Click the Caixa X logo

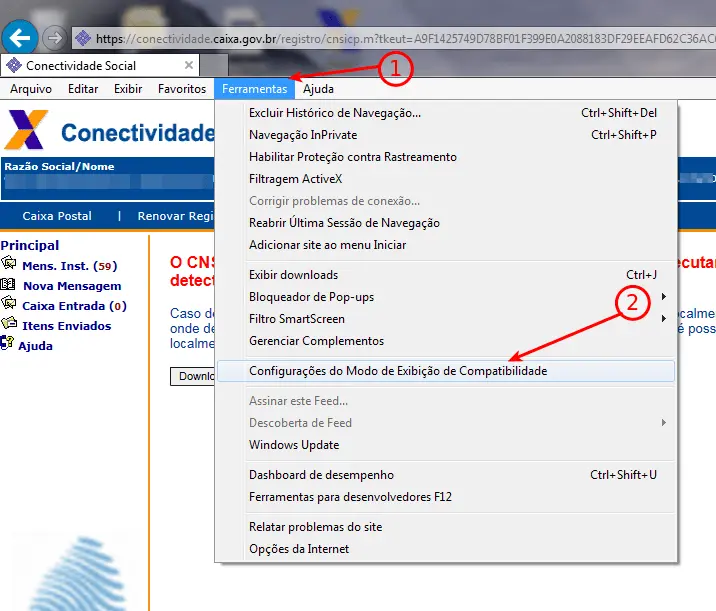[x=26, y=130]
